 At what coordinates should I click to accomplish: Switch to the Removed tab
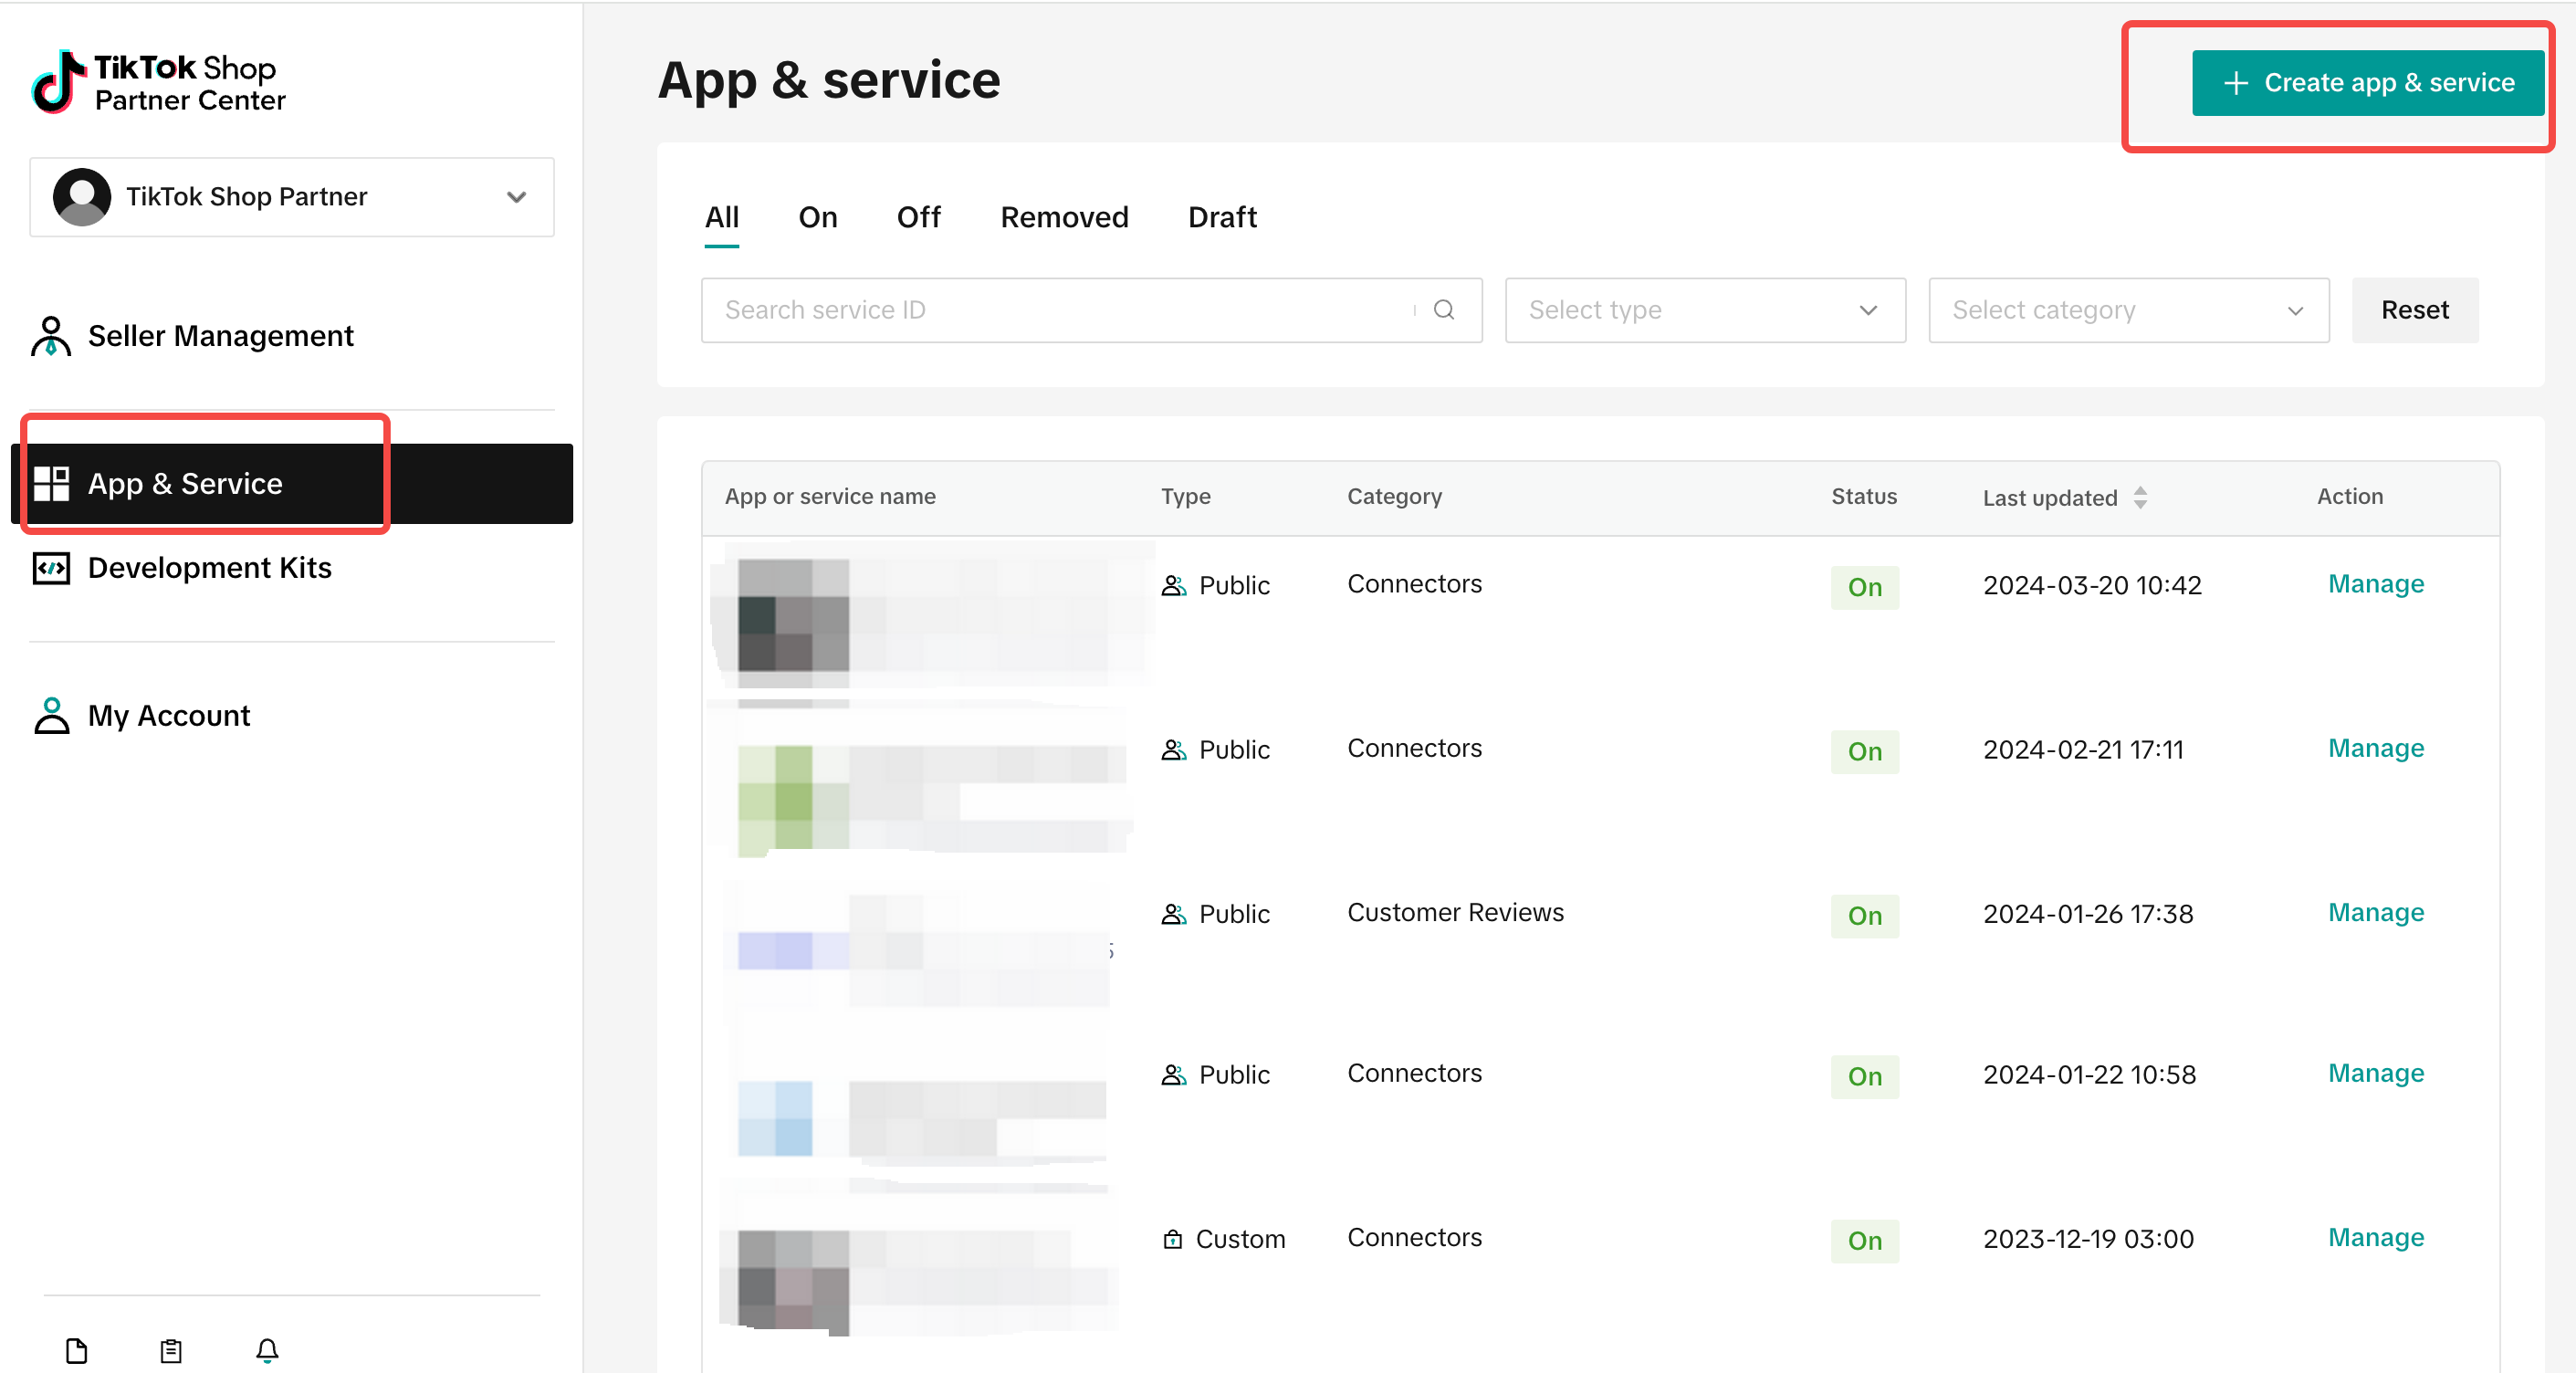click(x=1064, y=217)
